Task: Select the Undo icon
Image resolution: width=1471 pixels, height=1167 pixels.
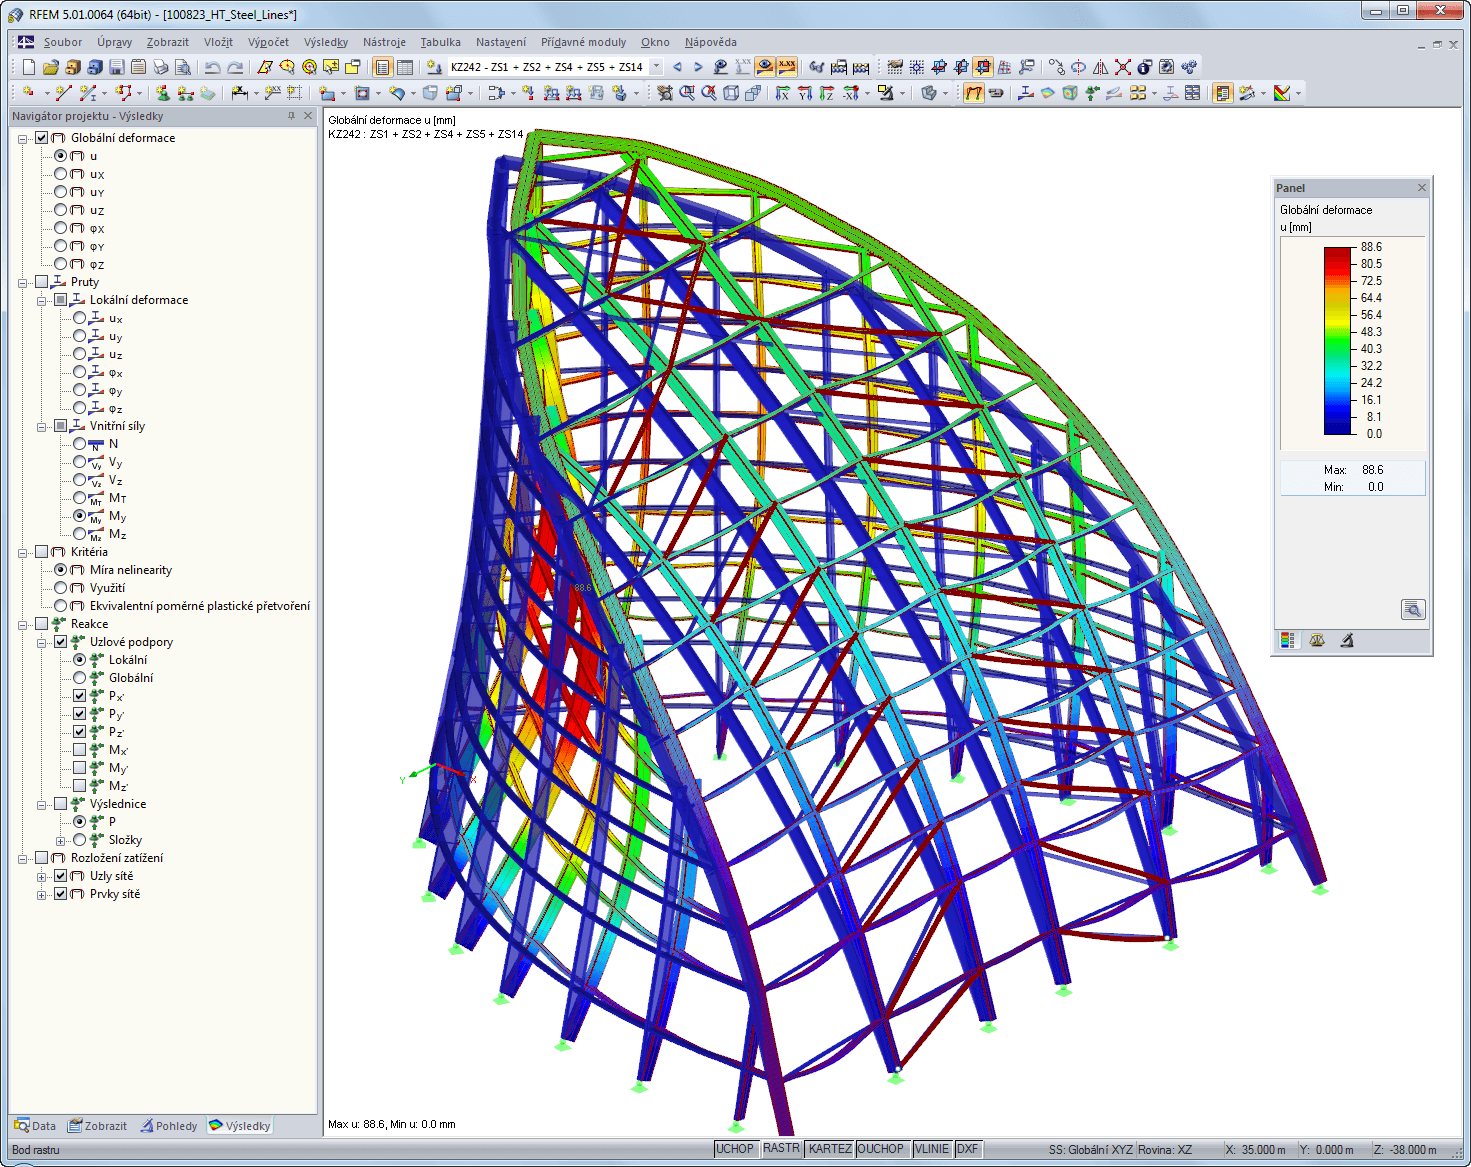Action: 214,66
